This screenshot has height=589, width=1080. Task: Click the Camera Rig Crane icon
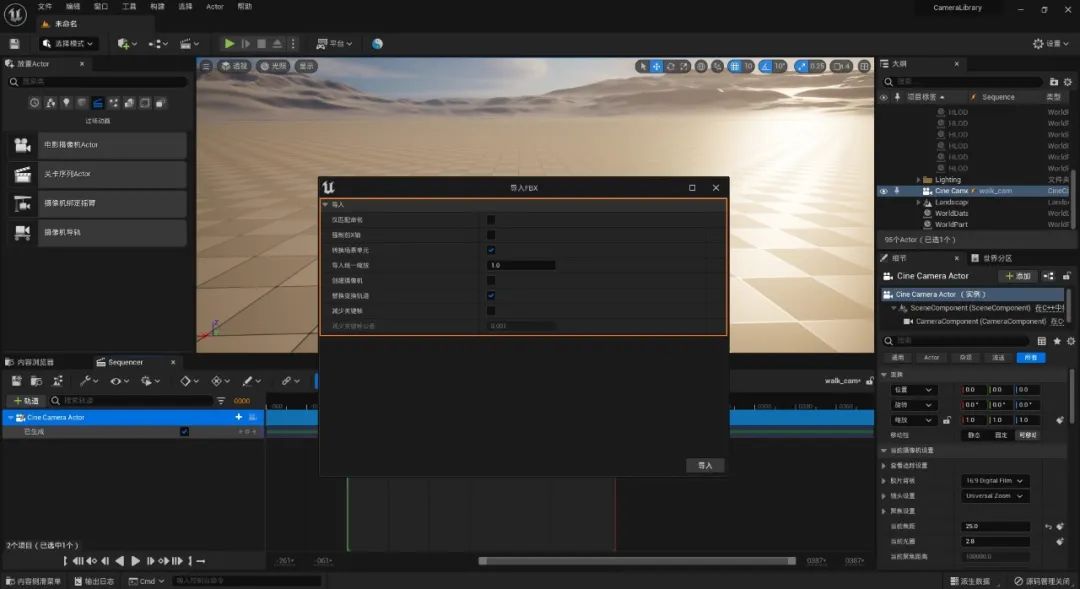tap(22, 204)
